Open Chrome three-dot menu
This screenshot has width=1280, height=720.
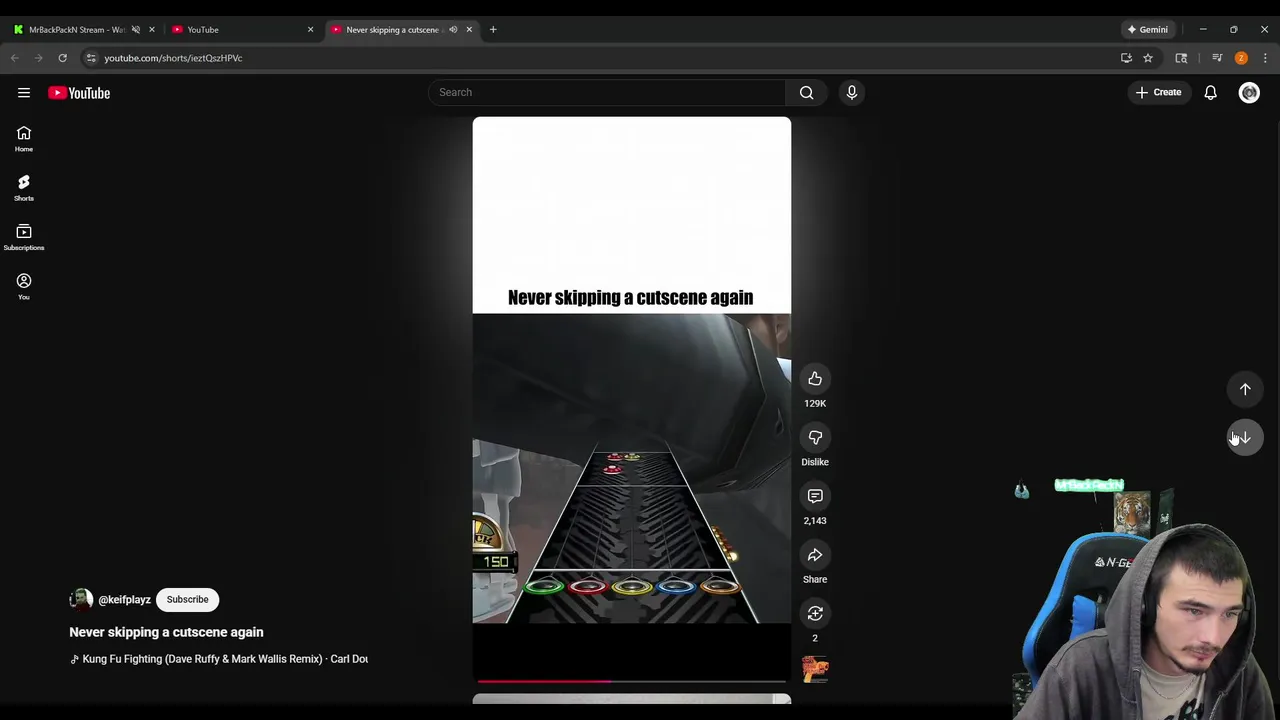coord(1264,58)
